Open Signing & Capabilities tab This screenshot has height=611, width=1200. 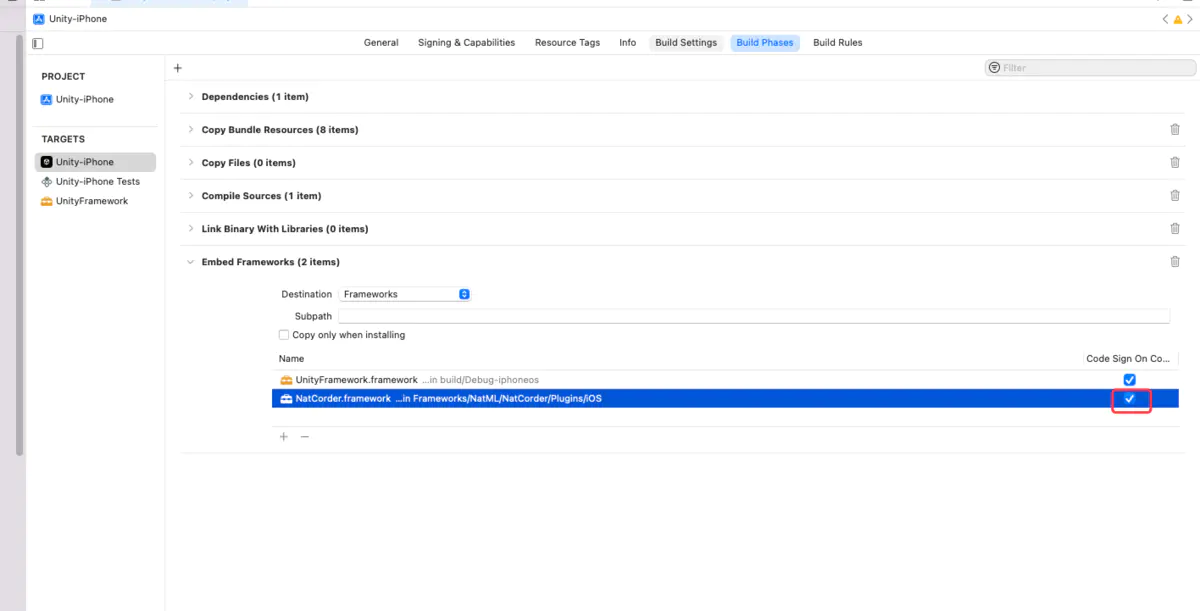(x=466, y=43)
